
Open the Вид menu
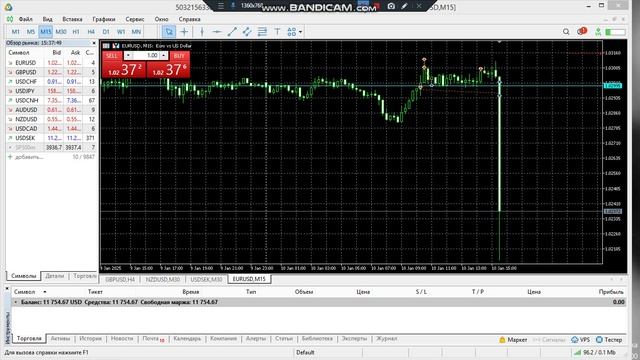tap(47, 19)
